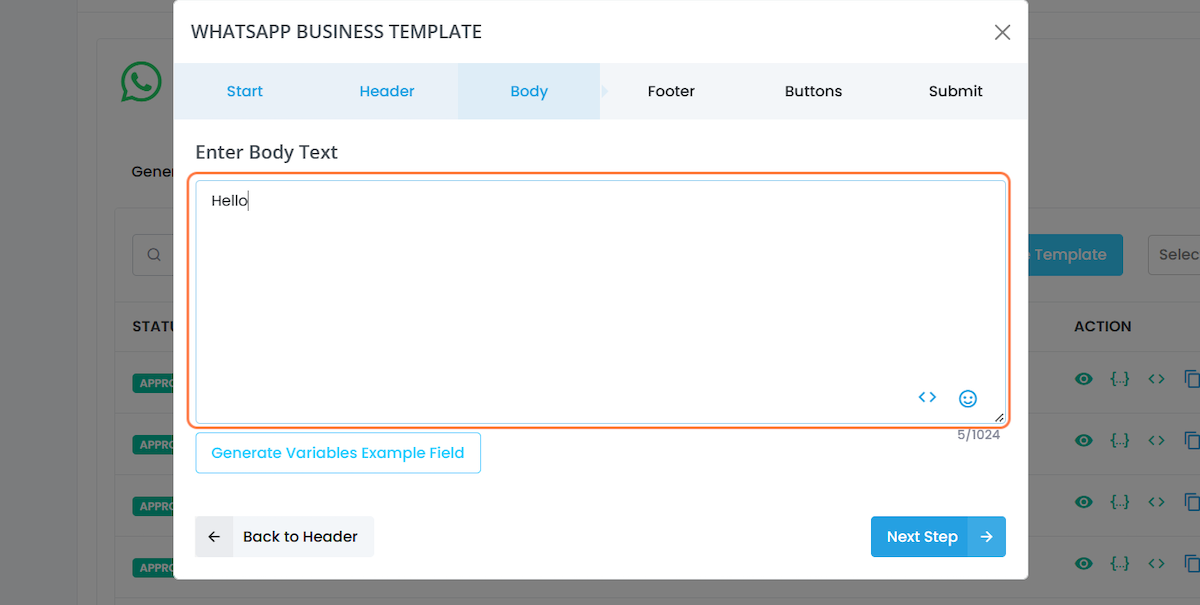Click Generate Variables Example Field
The width and height of the screenshot is (1200, 605).
(338, 453)
